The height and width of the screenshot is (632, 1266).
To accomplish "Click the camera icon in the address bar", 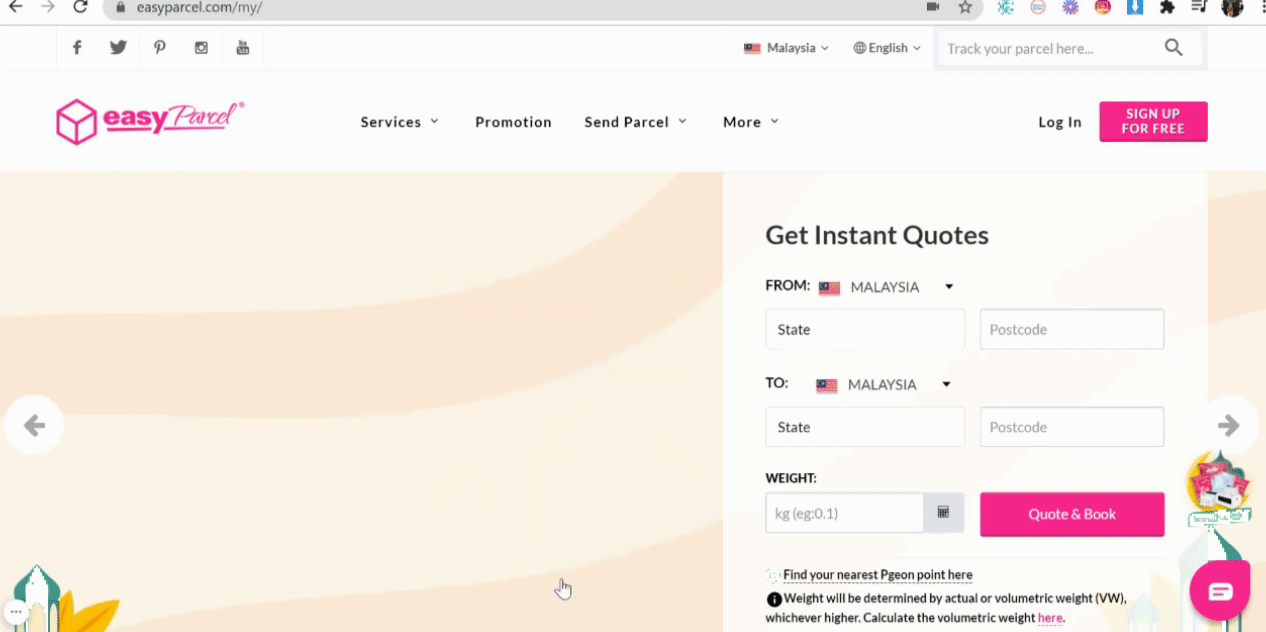I will pos(933,7).
